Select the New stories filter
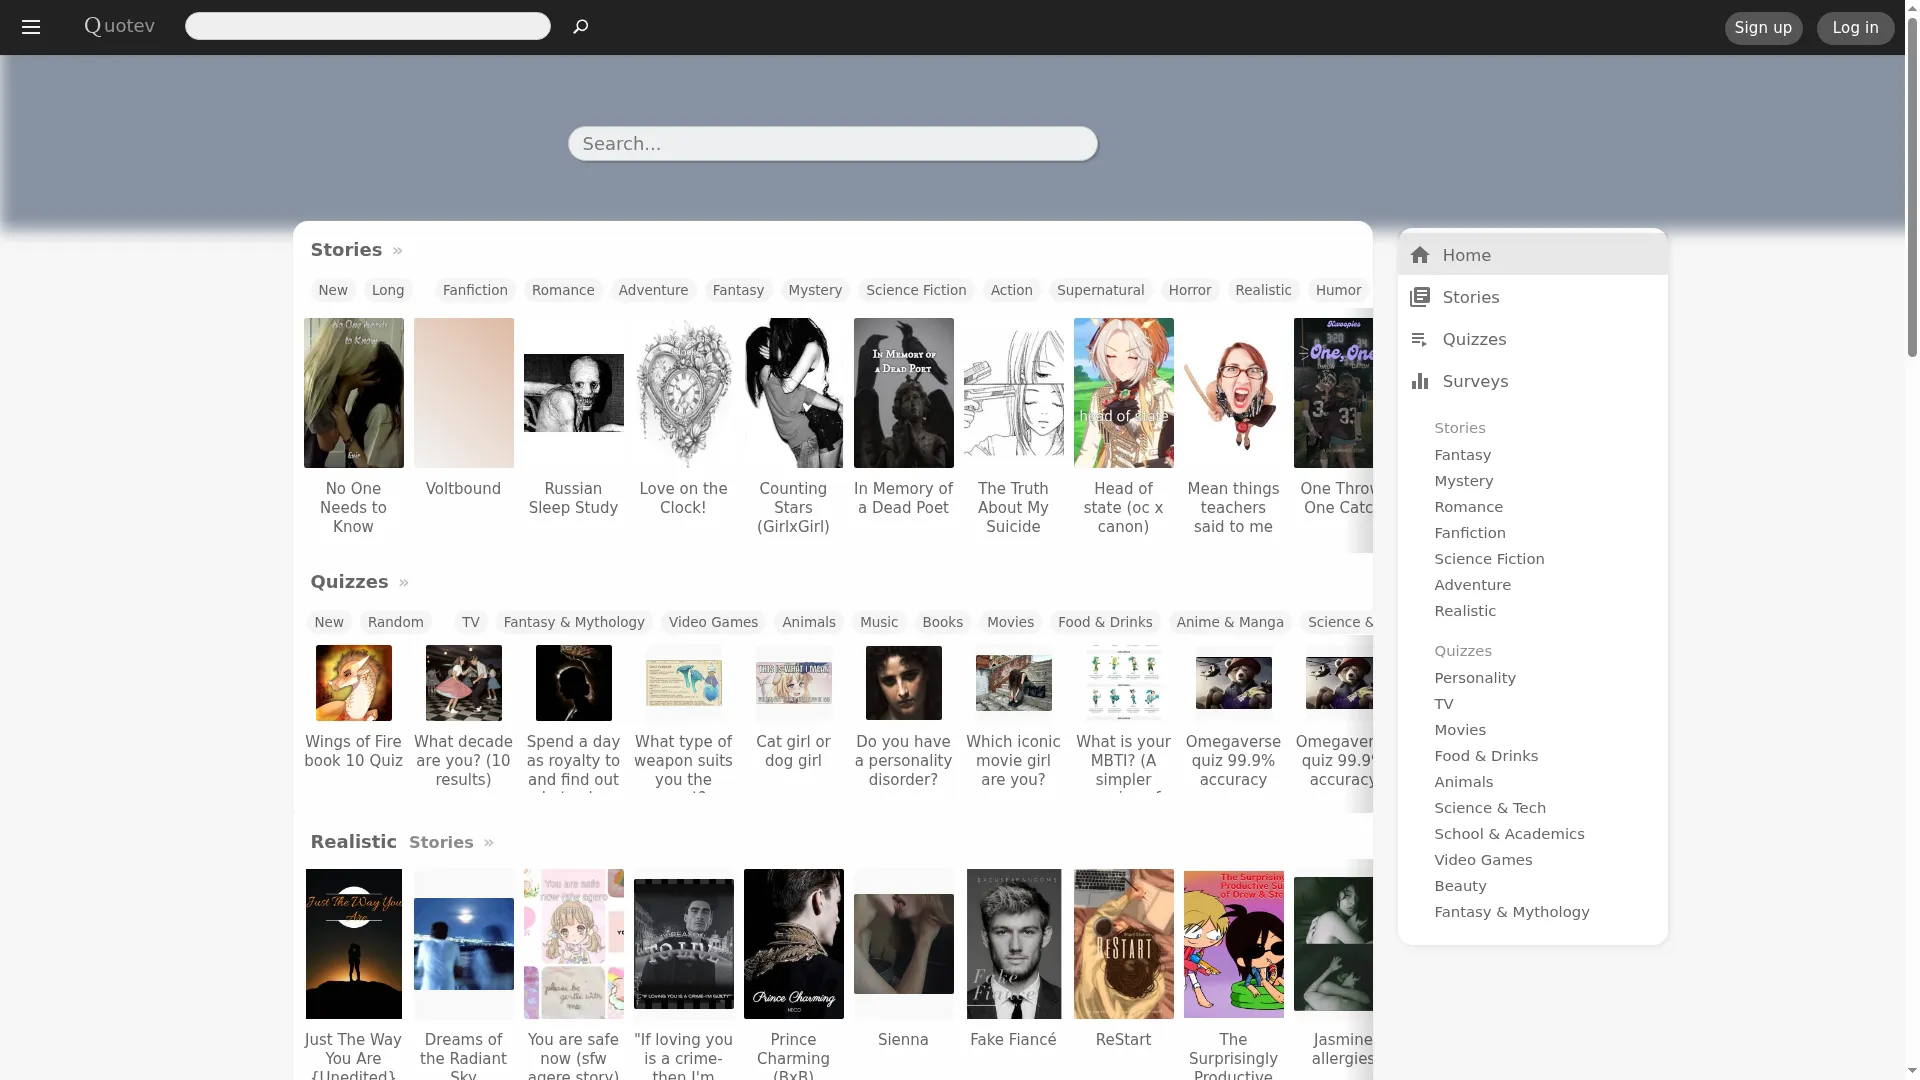The height and width of the screenshot is (1080, 1920). pyautogui.click(x=333, y=290)
